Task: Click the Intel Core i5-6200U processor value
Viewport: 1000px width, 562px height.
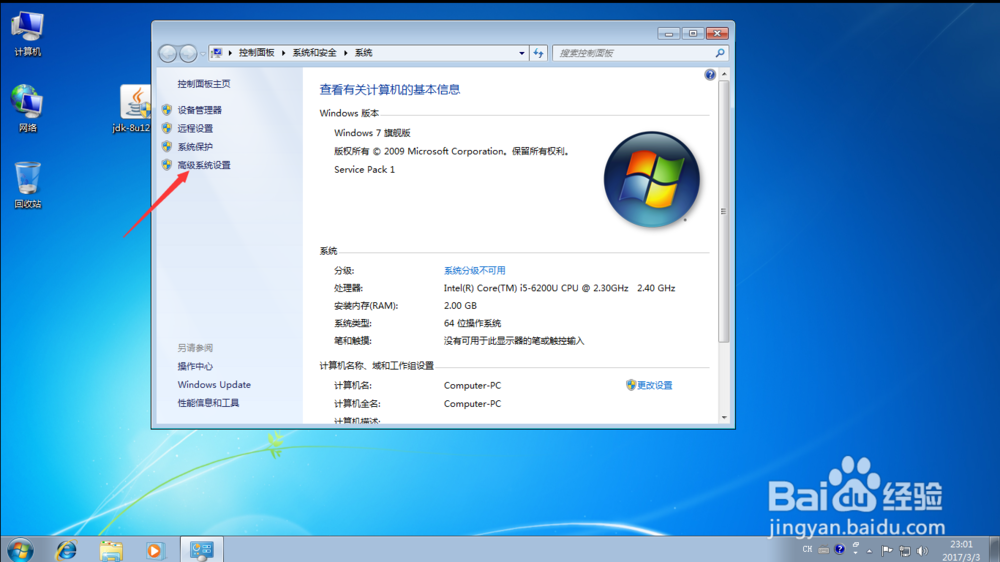Action: [x=559, y=288]
